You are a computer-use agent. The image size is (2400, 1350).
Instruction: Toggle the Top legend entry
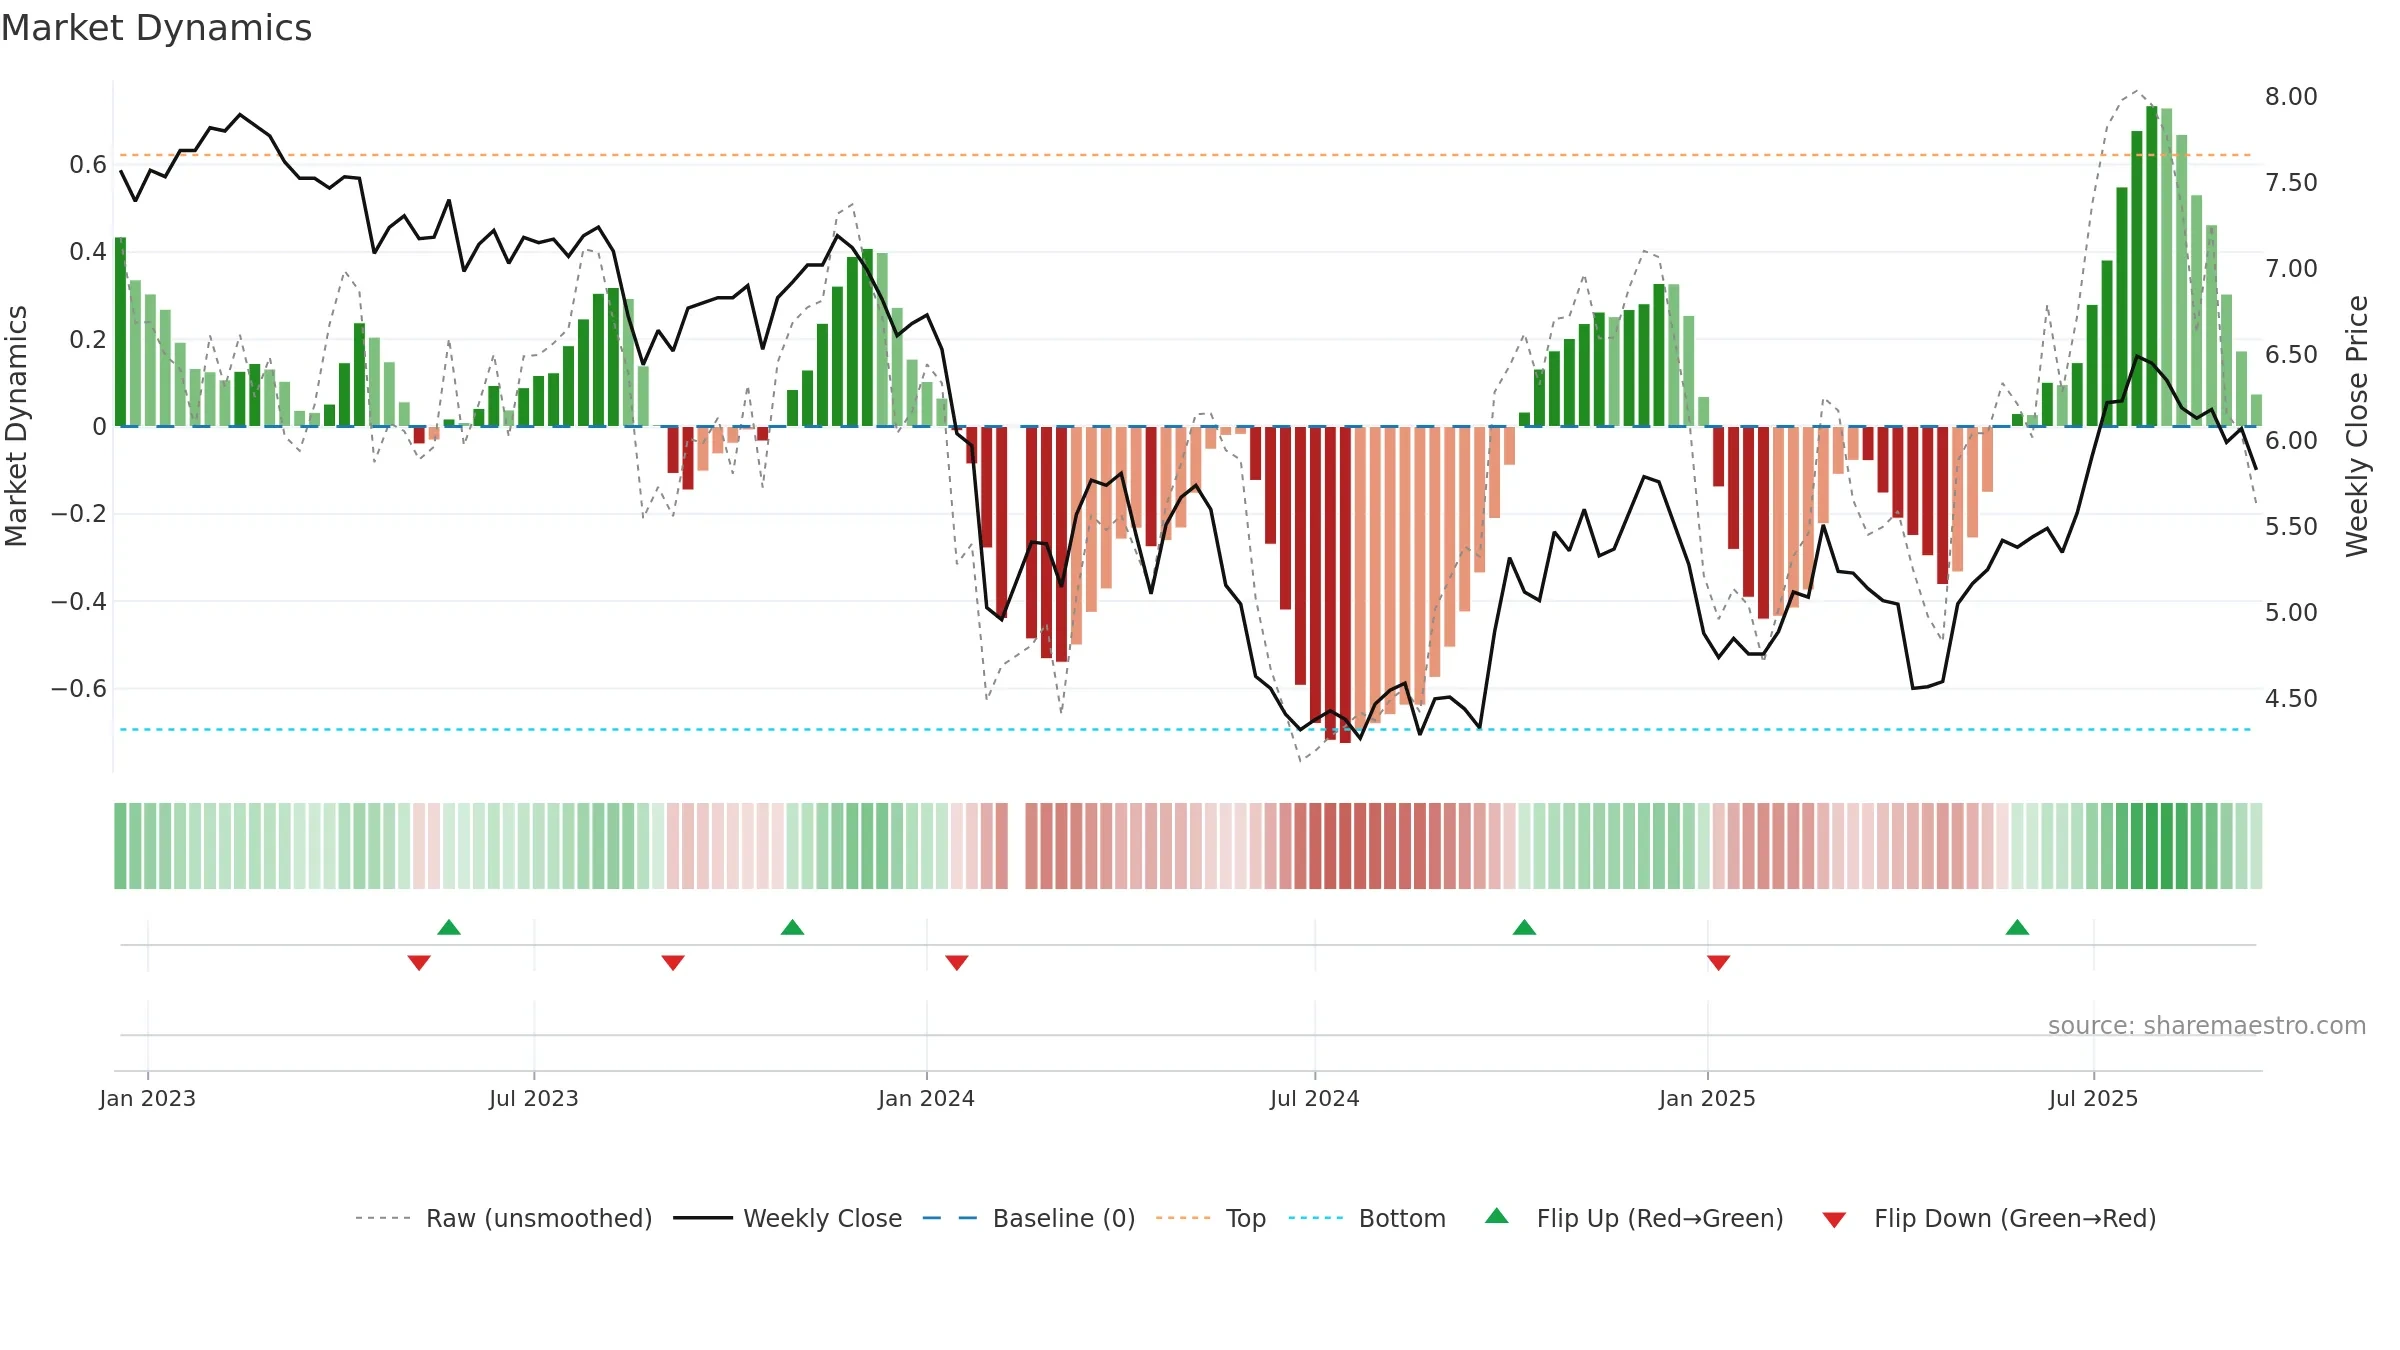pos(1211,1218)
